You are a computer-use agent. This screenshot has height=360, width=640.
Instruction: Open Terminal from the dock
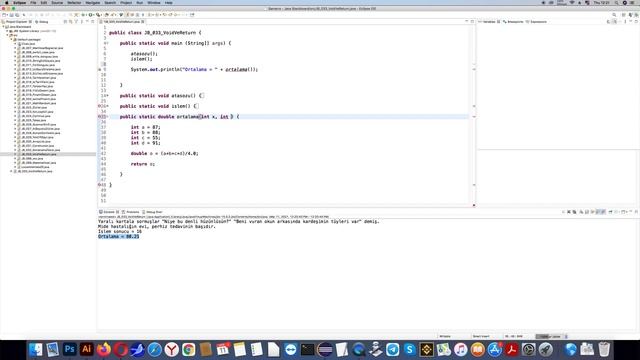coord(307,349)
